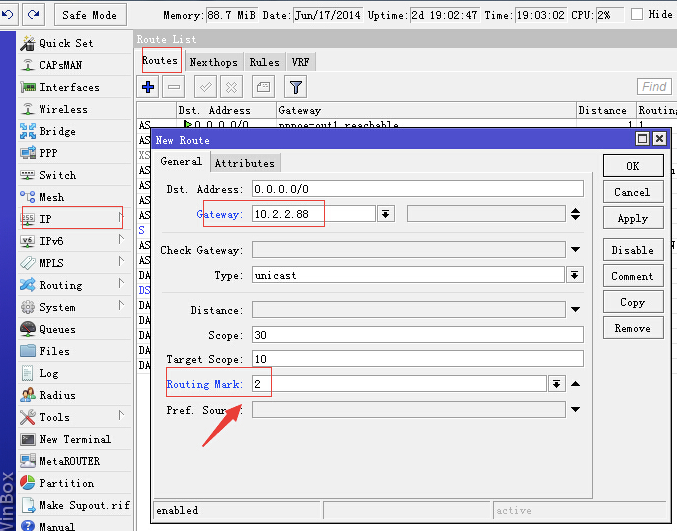
Task: Click the Gateway add/remove stepper arrows
Action: [x=575, y=214]
